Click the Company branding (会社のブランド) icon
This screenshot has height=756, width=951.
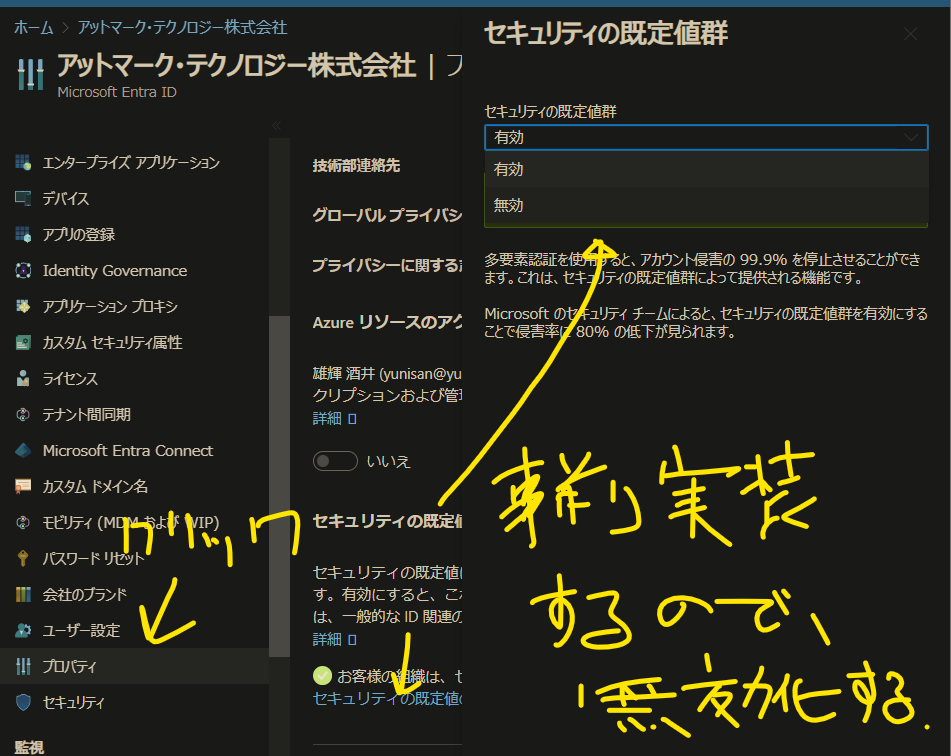pyautogui.click(x=23, y=594)
